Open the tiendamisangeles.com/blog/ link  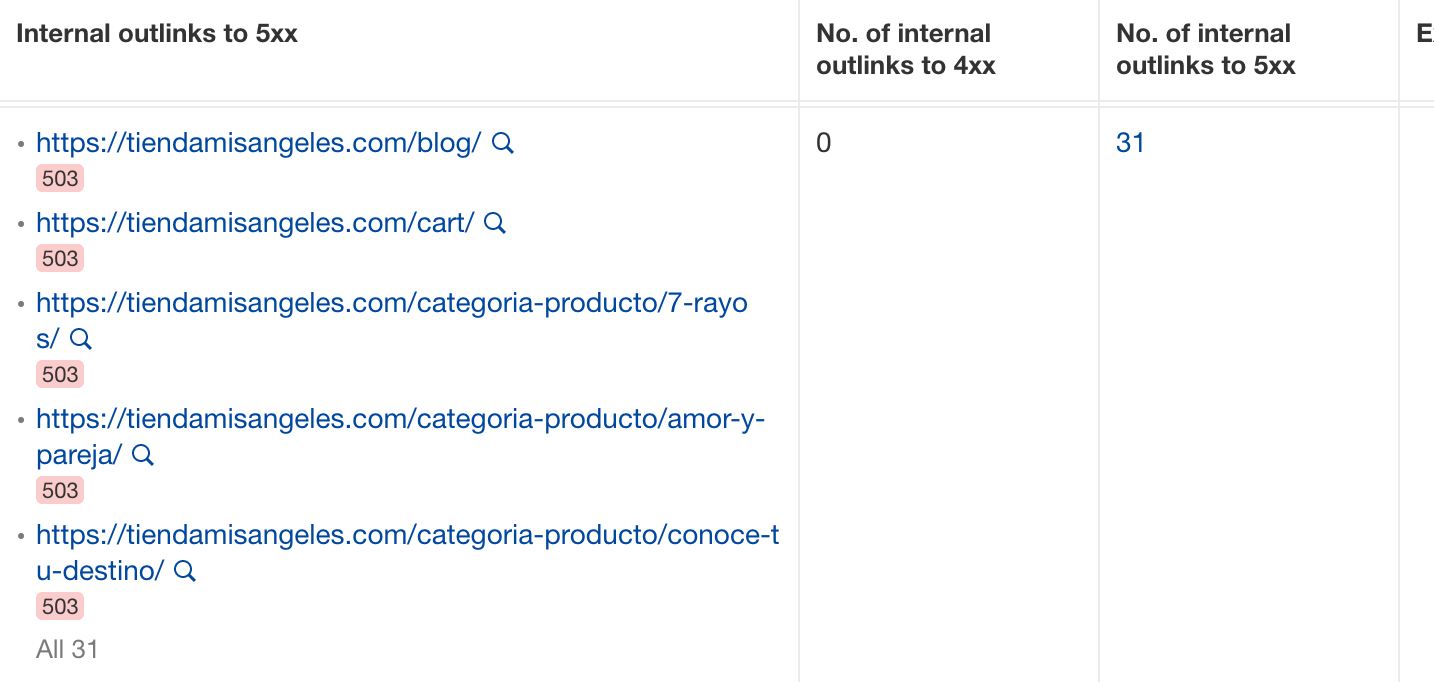click(259, 143)
